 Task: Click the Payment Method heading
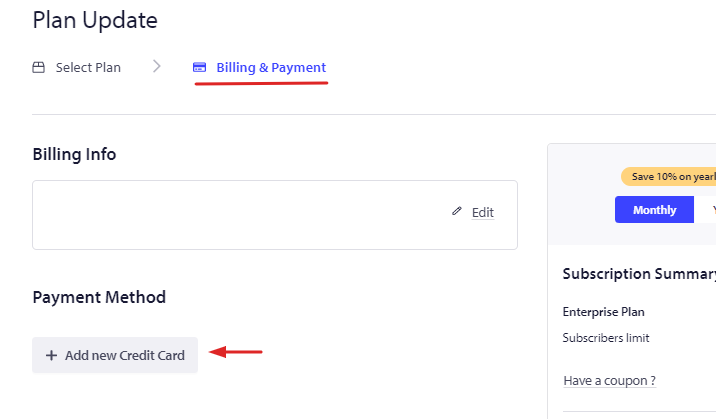coord(99,298)
